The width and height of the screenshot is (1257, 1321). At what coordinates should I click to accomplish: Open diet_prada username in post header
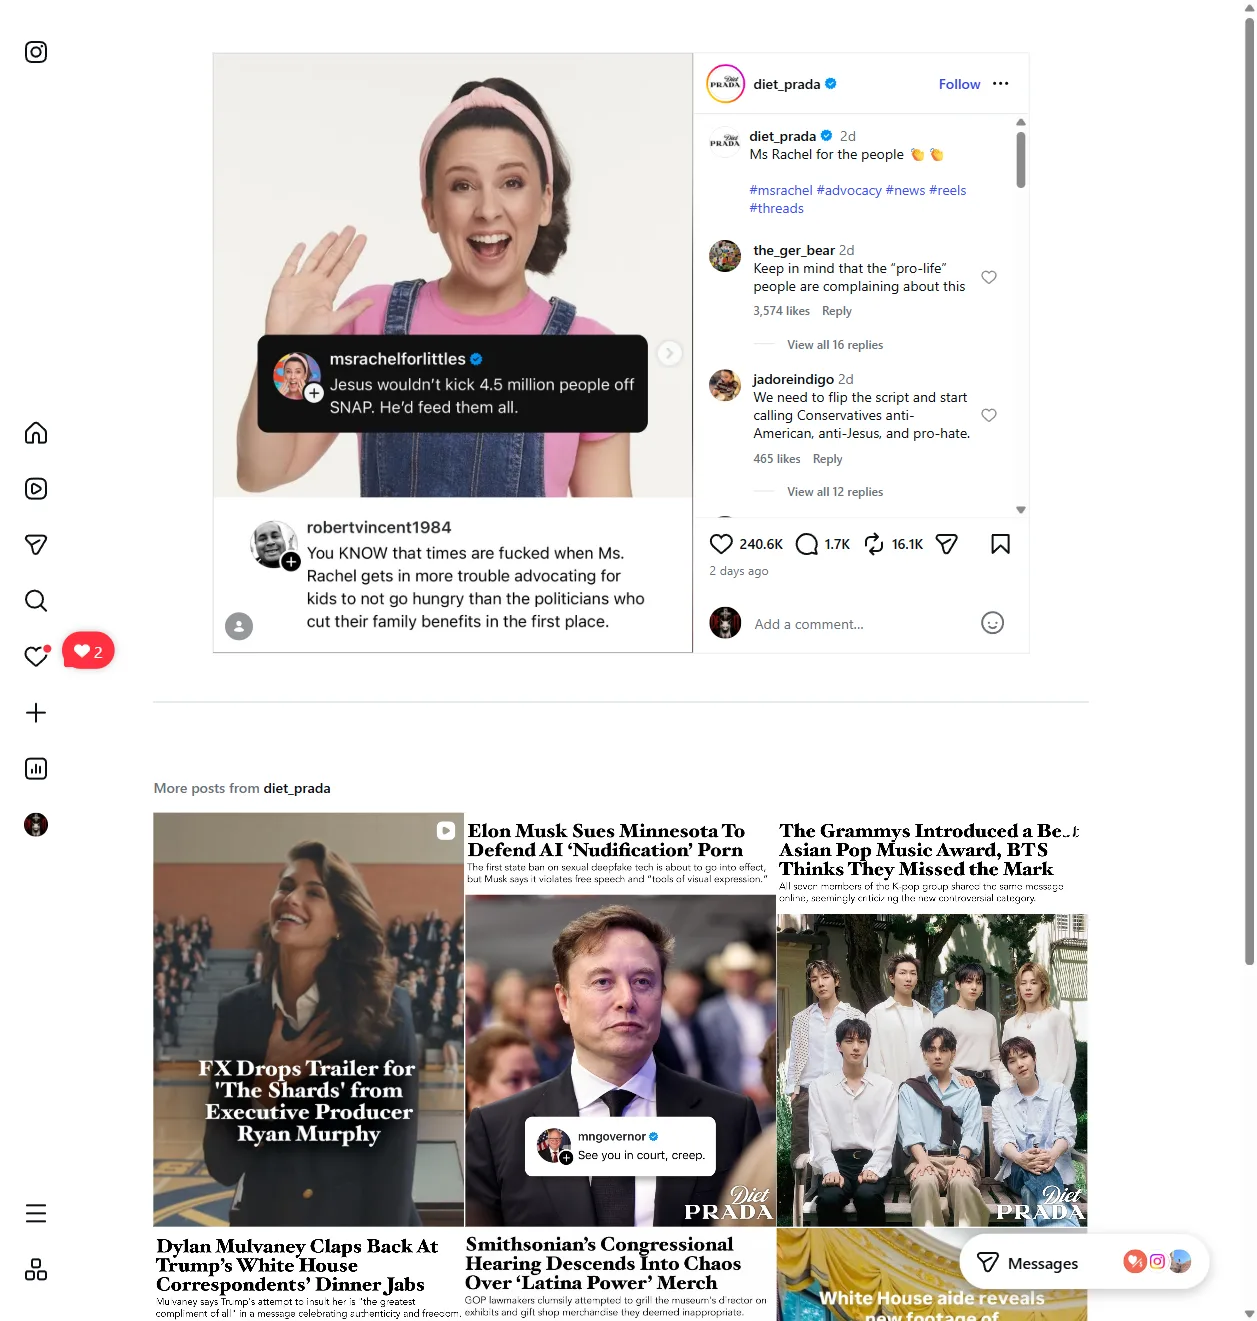coord(787,84)
